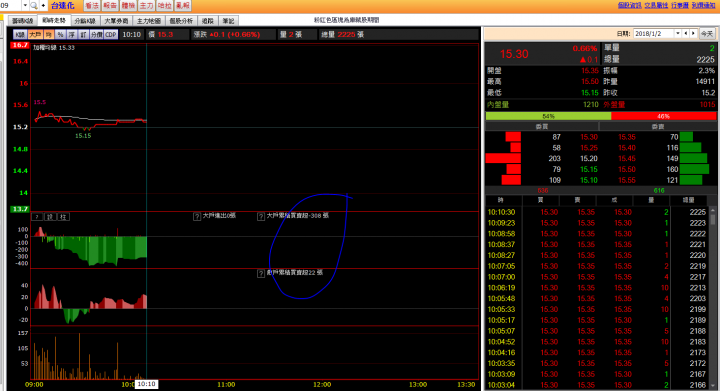Switch to the 筆記 tab
Viewport: 720px width, 391px height.
pyautogui.click(x=228, y=21)
